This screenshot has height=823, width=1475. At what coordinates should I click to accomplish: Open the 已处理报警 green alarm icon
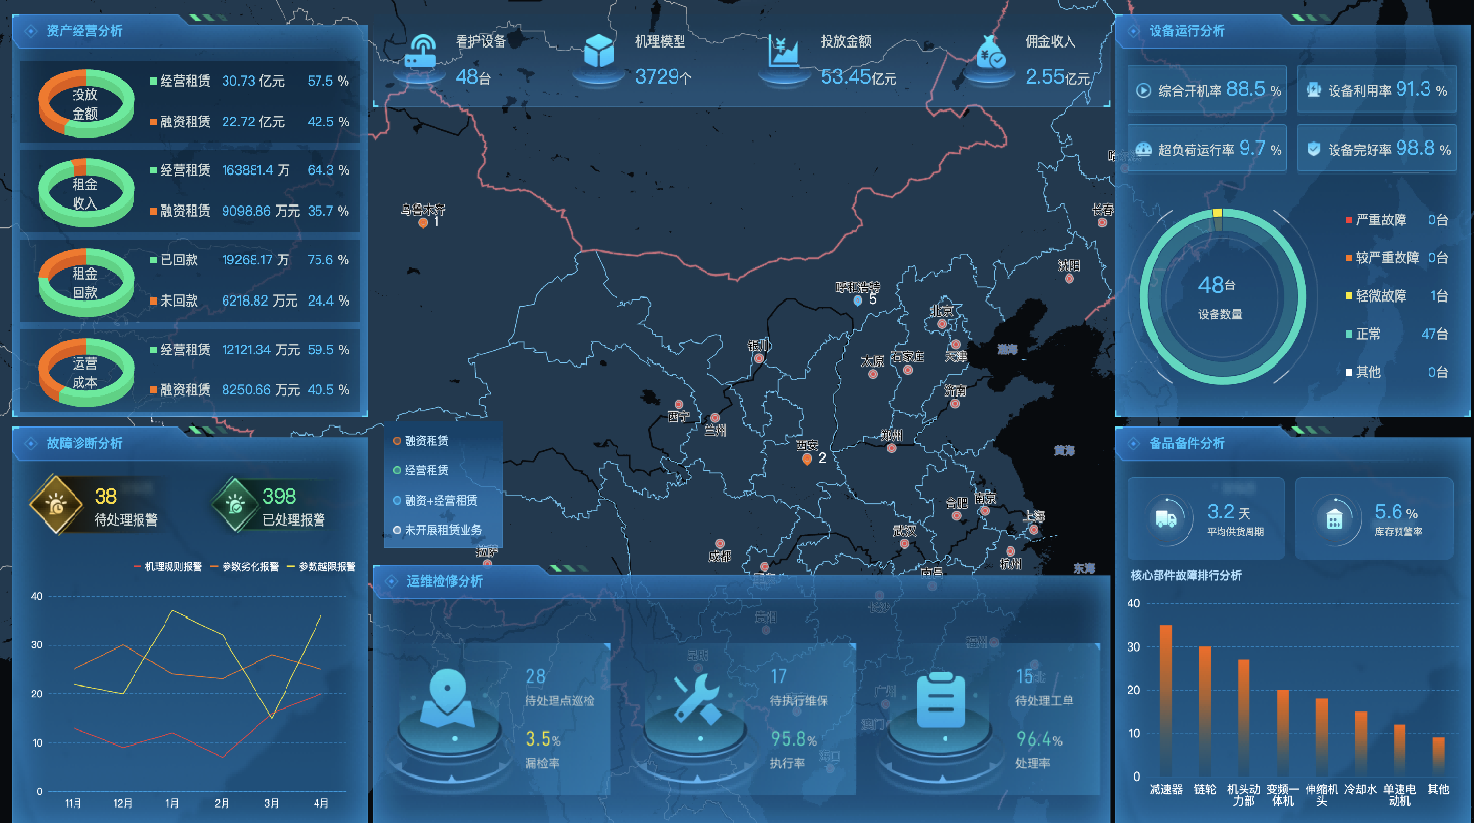coord(236,505)
